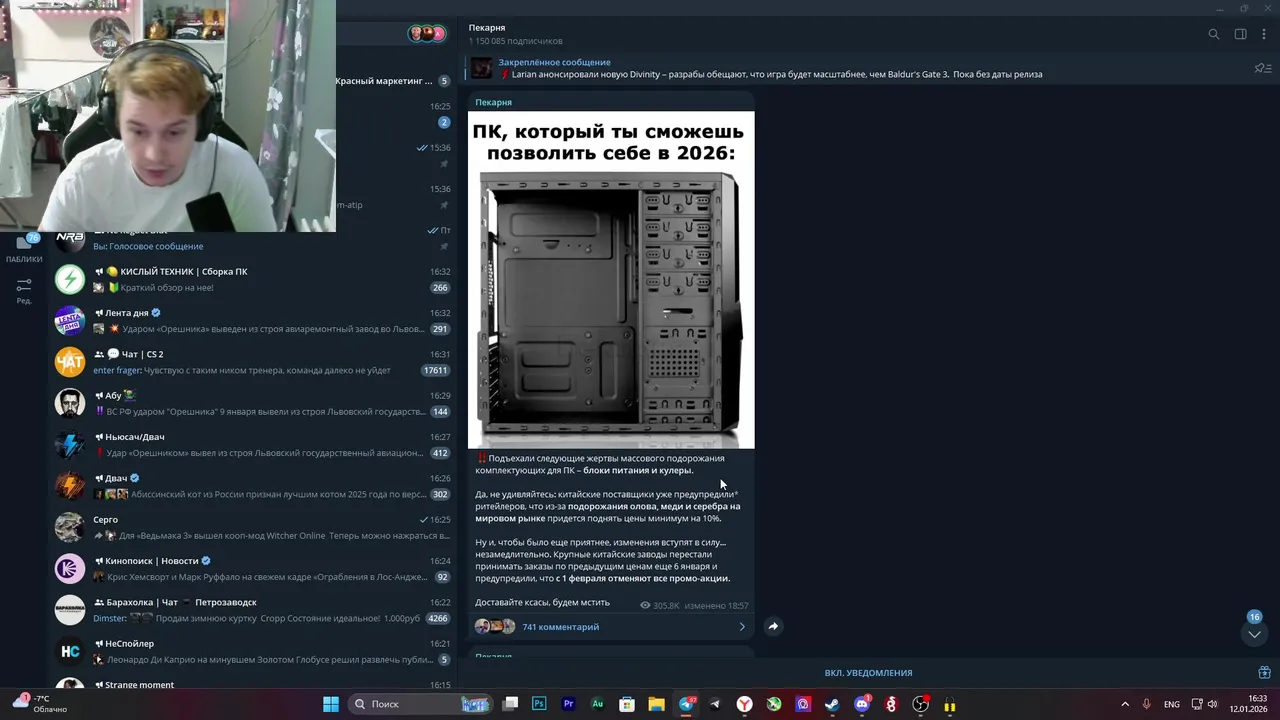Open Microsoft Store from the taskbar
This screenshot has width=1280, height=720.
[x=627, y=704]
